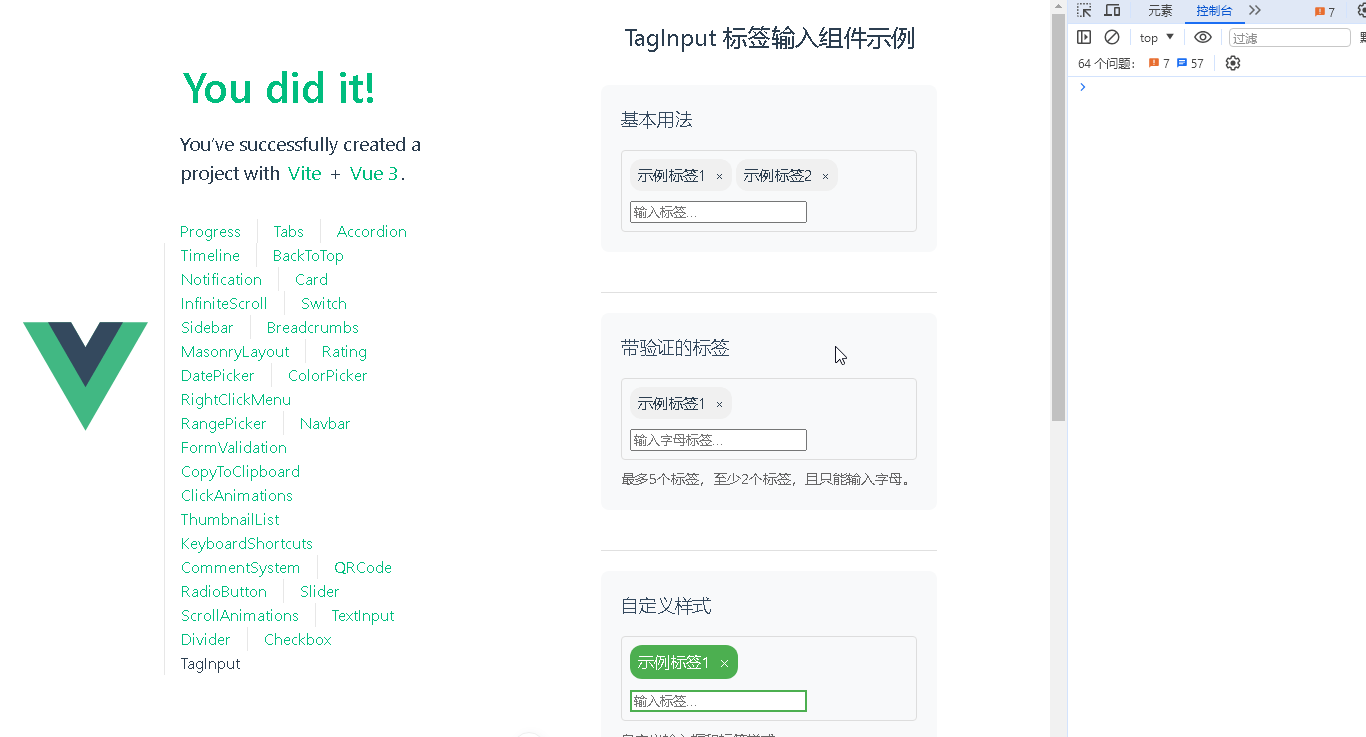Viewport: 1366px width, 737px height.
Task: Open Notification demo link
Action: (x=221, y=279)
